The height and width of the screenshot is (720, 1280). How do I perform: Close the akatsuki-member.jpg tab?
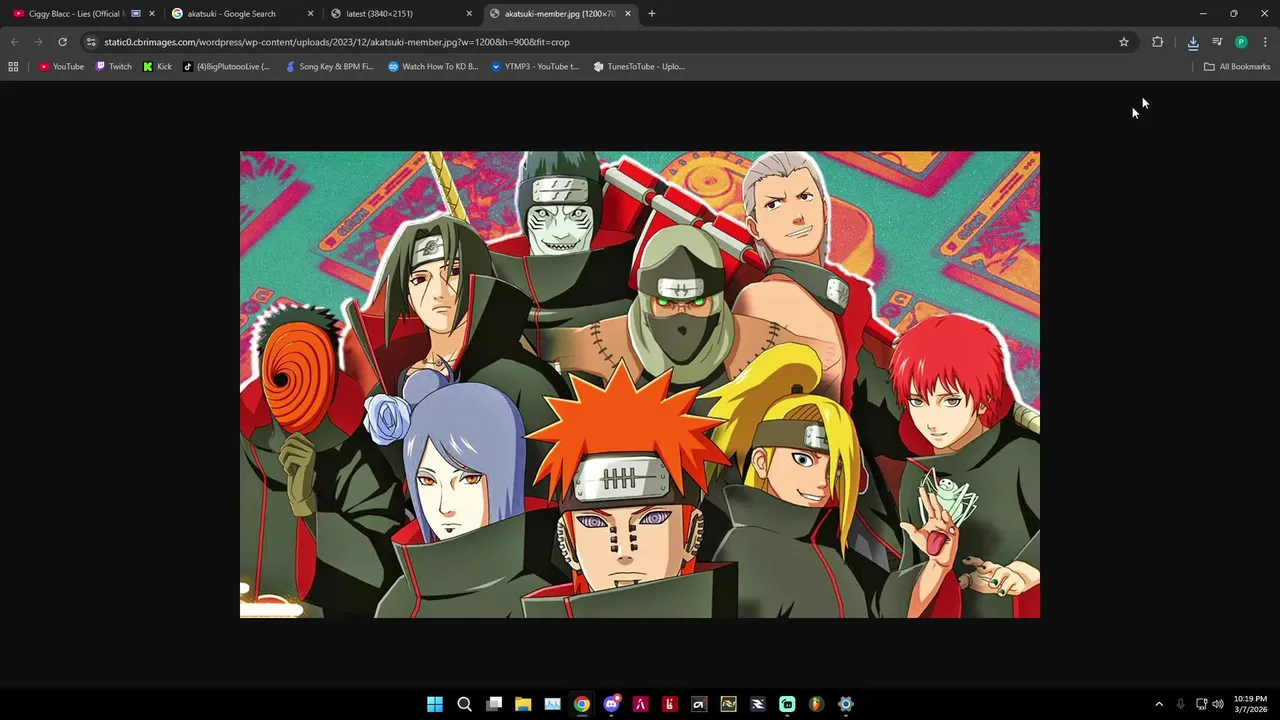point(628,14)
